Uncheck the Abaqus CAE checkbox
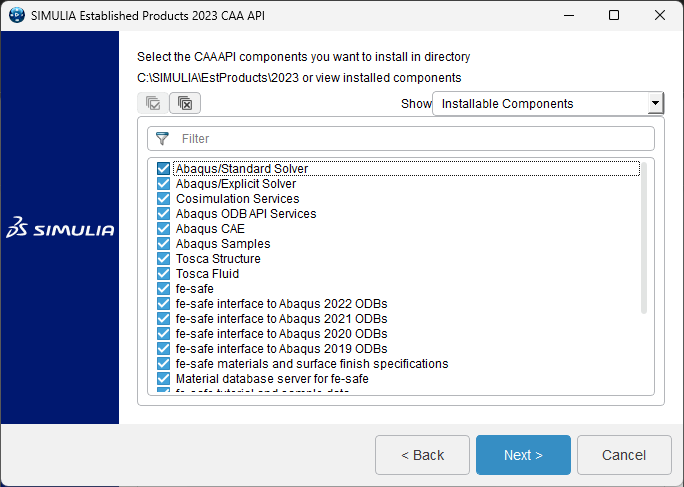Screen dimensions: 684x487 [164, 229]
